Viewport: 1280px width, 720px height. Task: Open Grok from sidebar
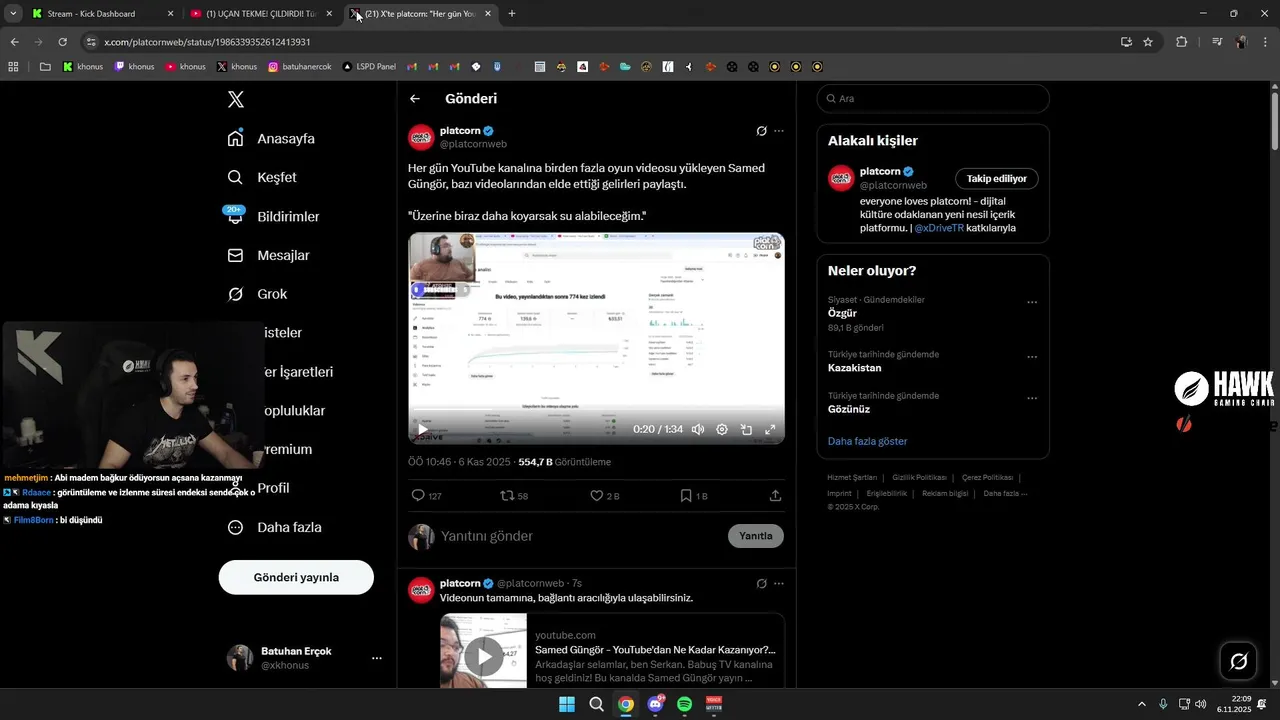click(x=257, y=294)
